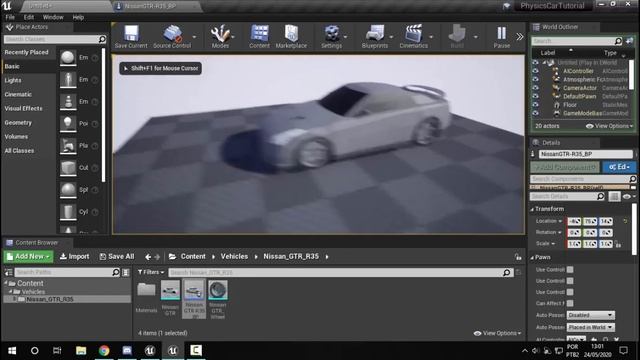Open the Edit menu

[29, 17]
